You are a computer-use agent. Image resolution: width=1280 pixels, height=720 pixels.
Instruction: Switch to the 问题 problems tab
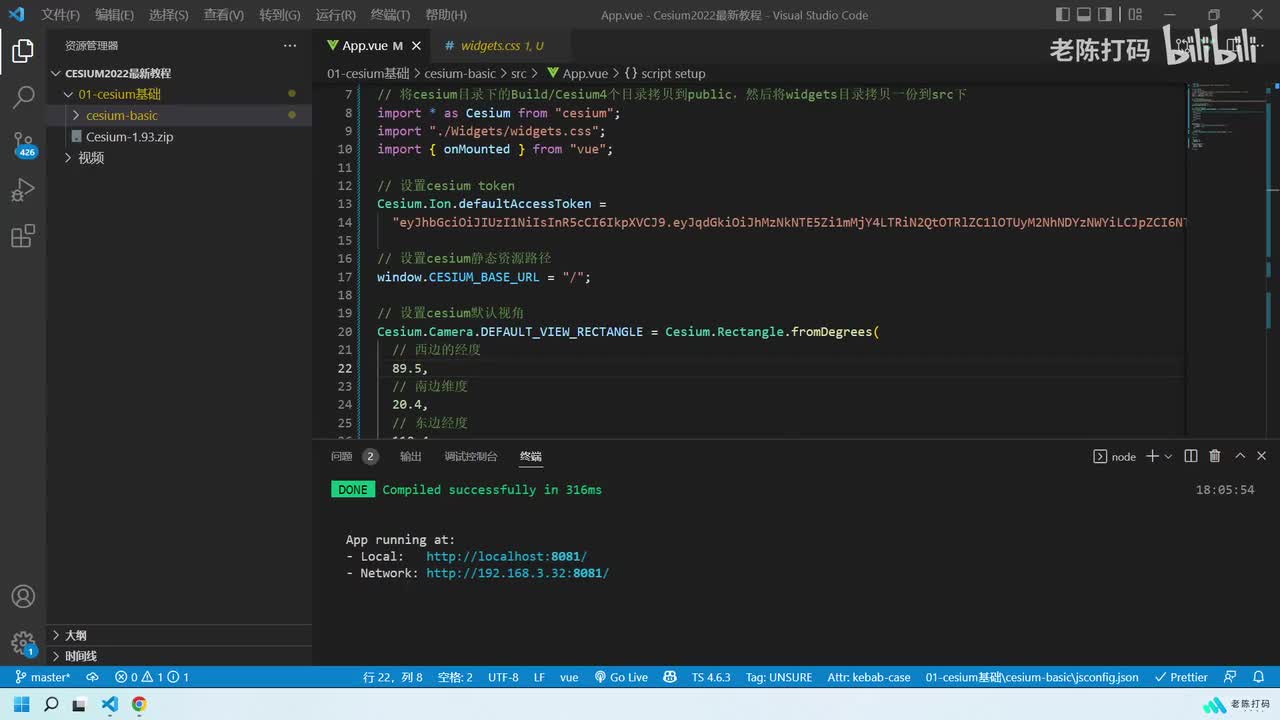pyautogui.click(x=342, y=456)
